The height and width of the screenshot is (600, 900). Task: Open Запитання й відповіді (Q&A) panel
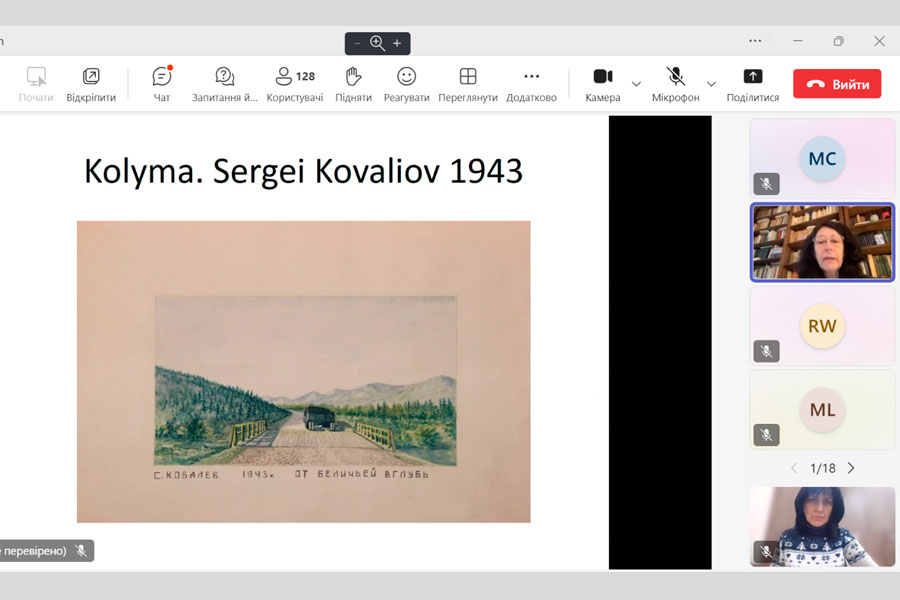click(225, 78)
